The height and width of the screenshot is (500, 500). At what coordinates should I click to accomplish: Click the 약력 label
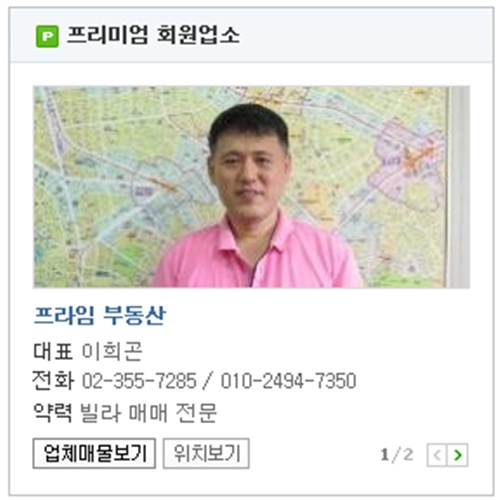coord(53,413)
